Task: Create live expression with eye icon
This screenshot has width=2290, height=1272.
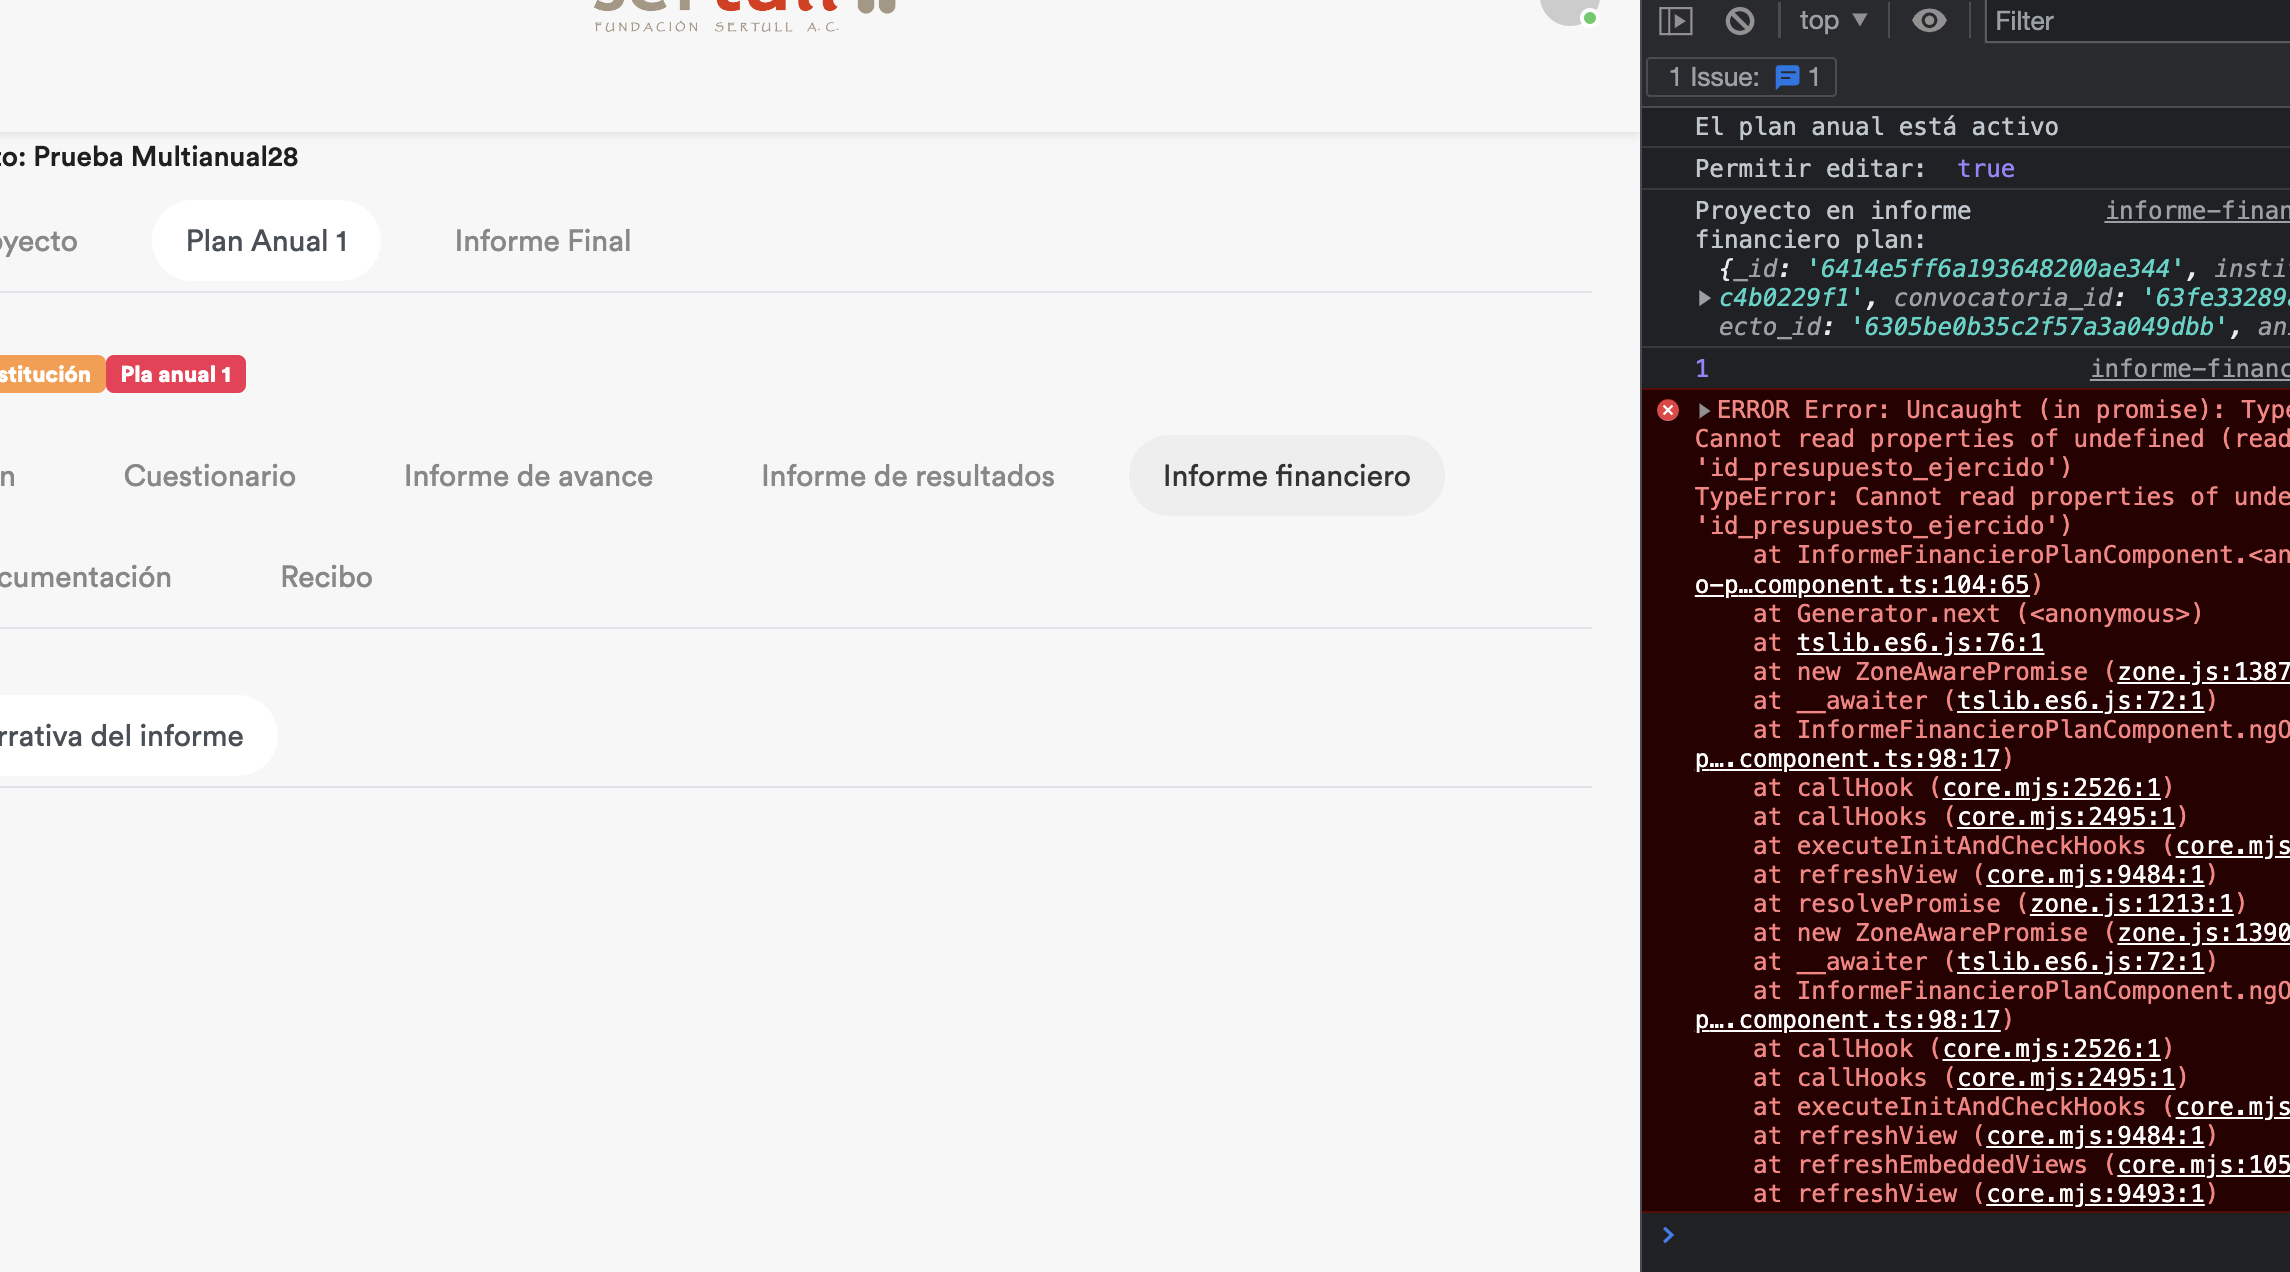Action: click(1929, 21)
